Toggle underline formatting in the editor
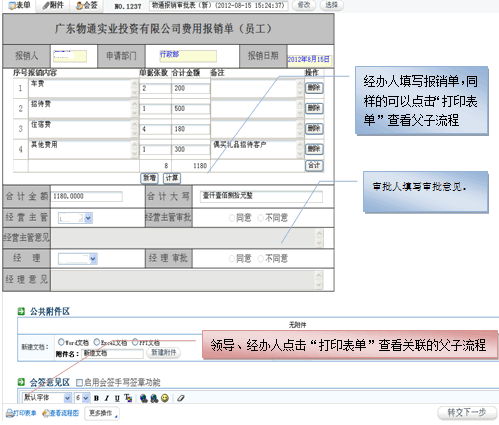 (x=117, y=398)
